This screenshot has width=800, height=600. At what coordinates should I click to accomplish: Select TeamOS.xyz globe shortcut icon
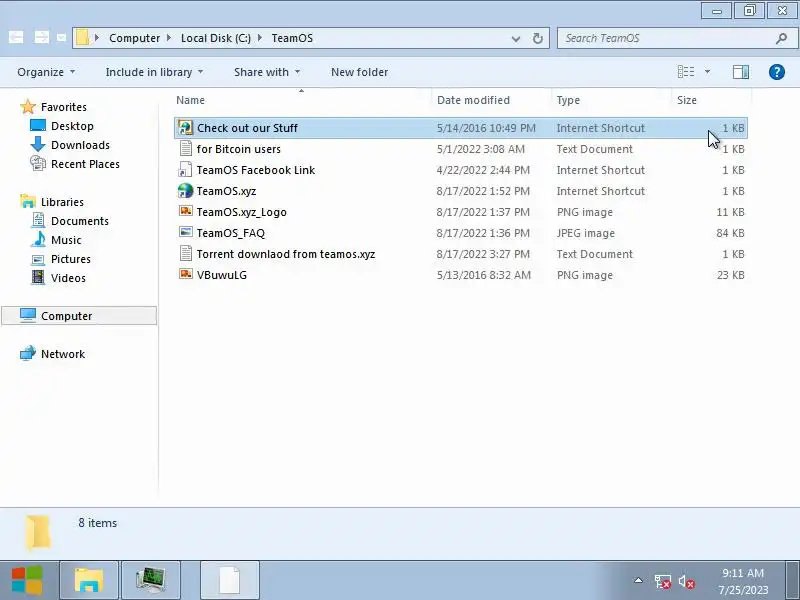[x=185, y=191]
